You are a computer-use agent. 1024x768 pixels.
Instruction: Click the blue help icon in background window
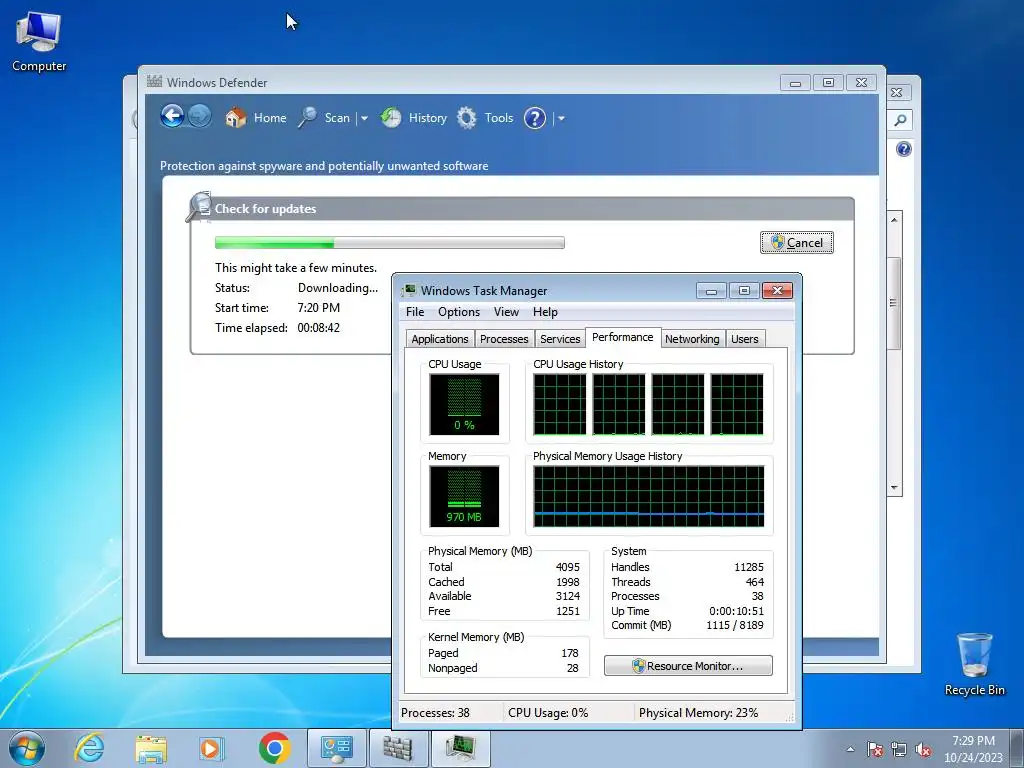point(904,150)
